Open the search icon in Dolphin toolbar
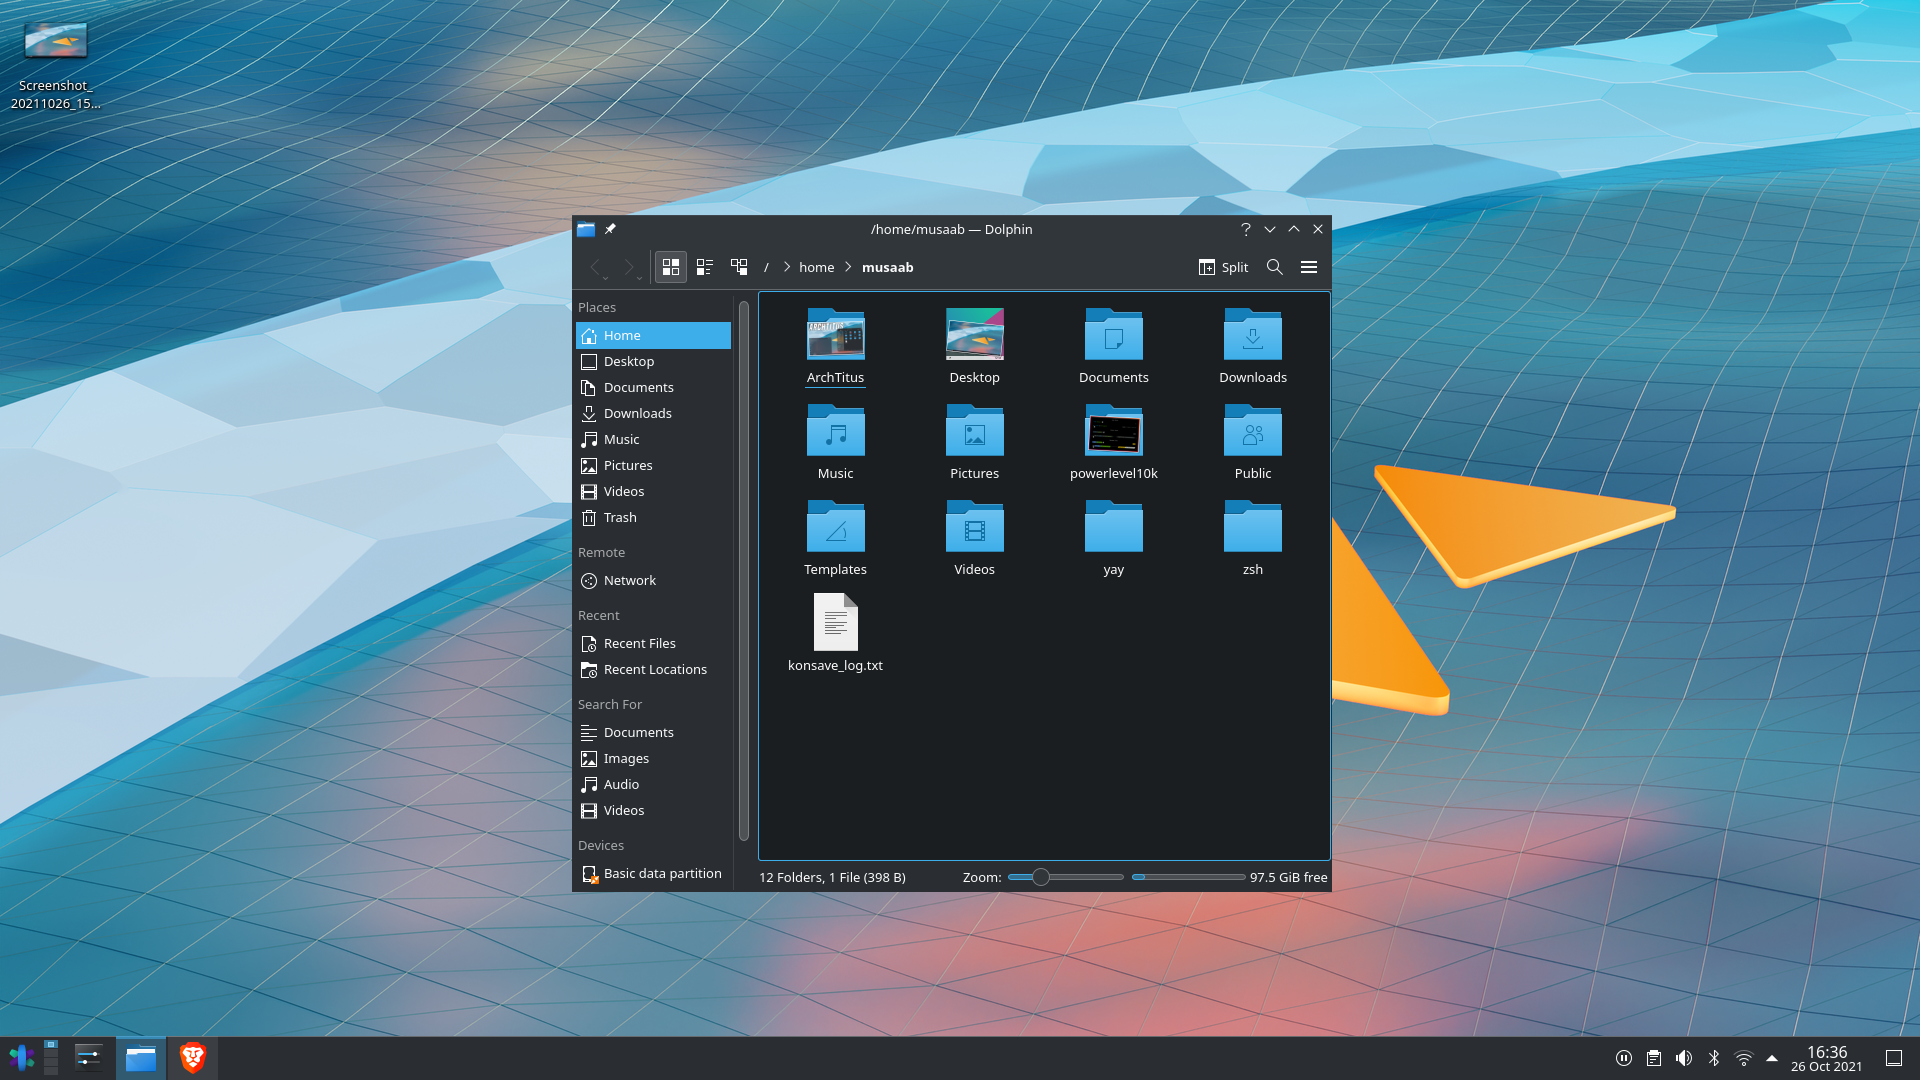 (x=1274, y=267)
